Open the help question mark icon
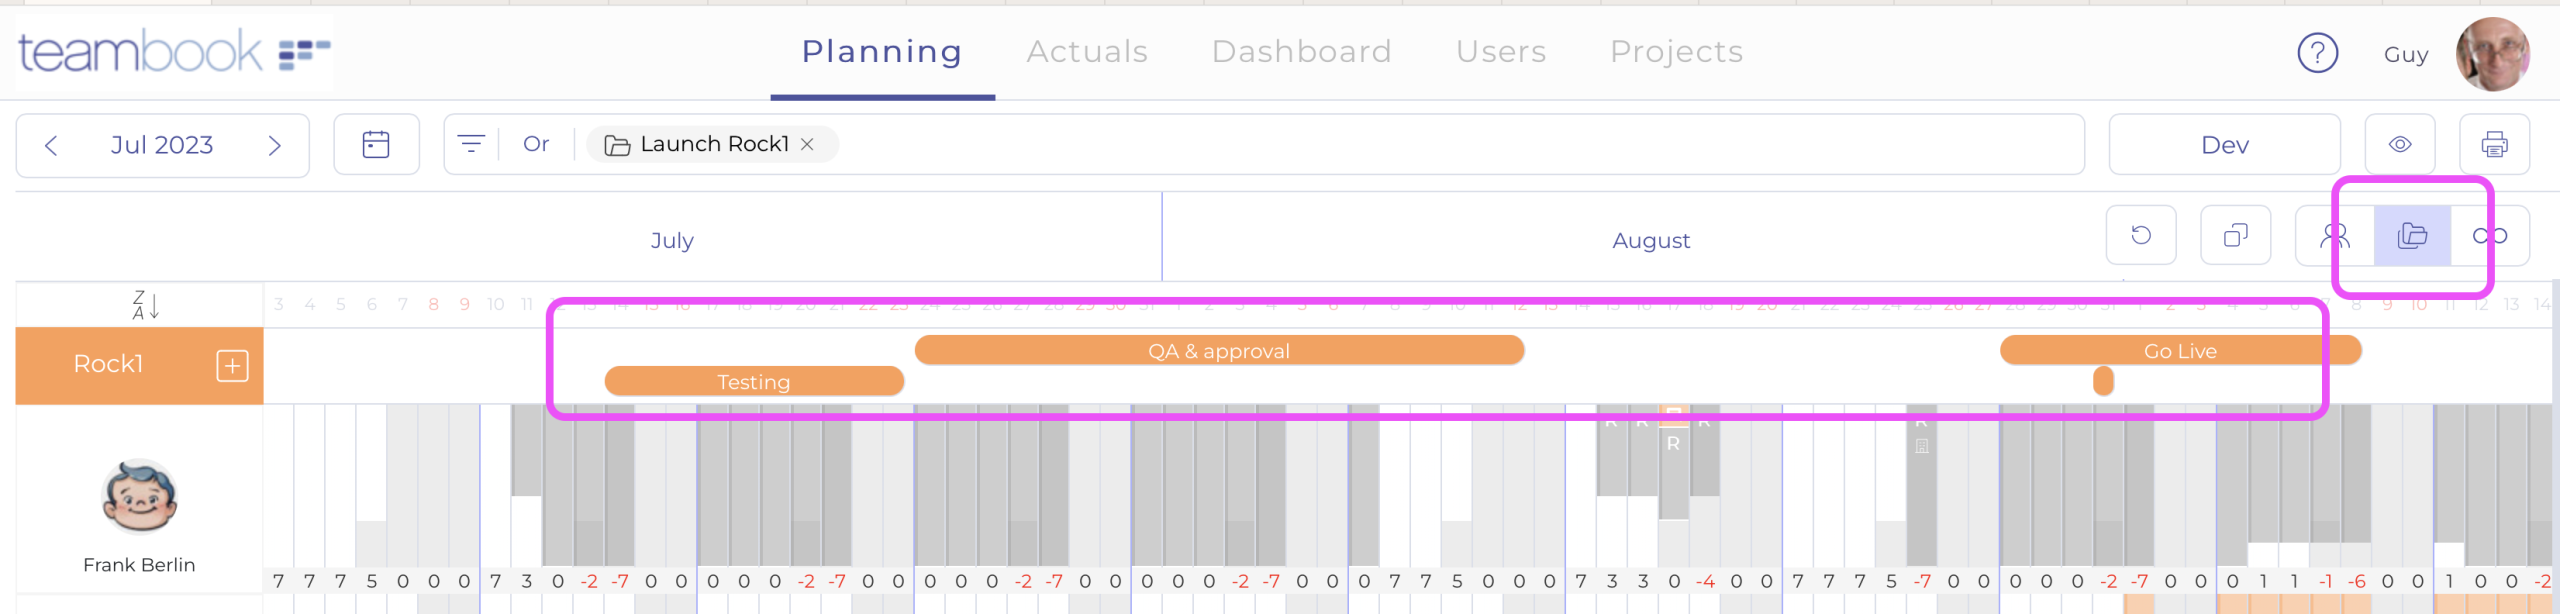 (2317, 53)
